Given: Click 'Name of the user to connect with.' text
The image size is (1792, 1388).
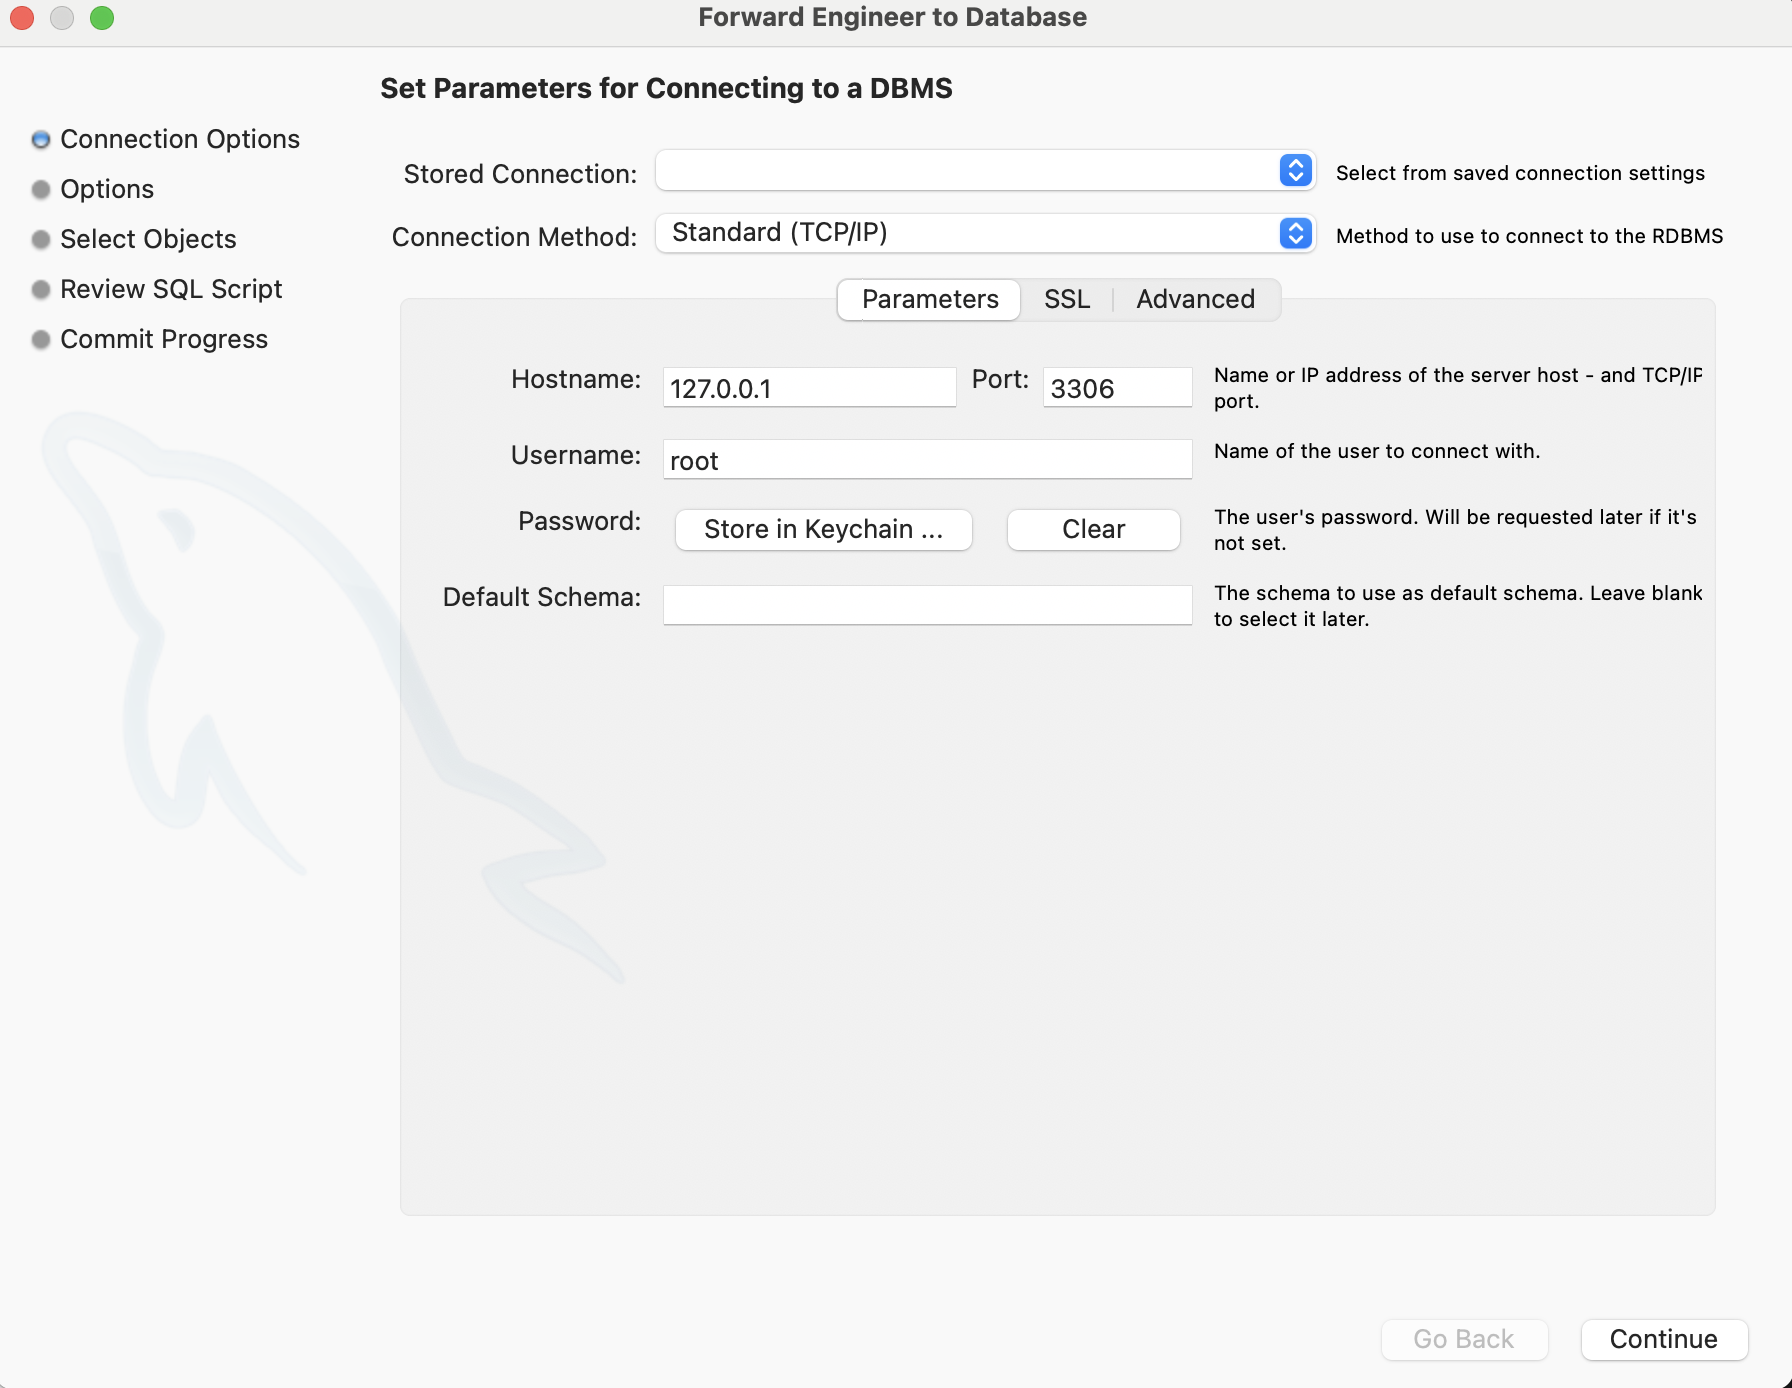Looking at the screenshot, I should click(x=1377, y=451).
